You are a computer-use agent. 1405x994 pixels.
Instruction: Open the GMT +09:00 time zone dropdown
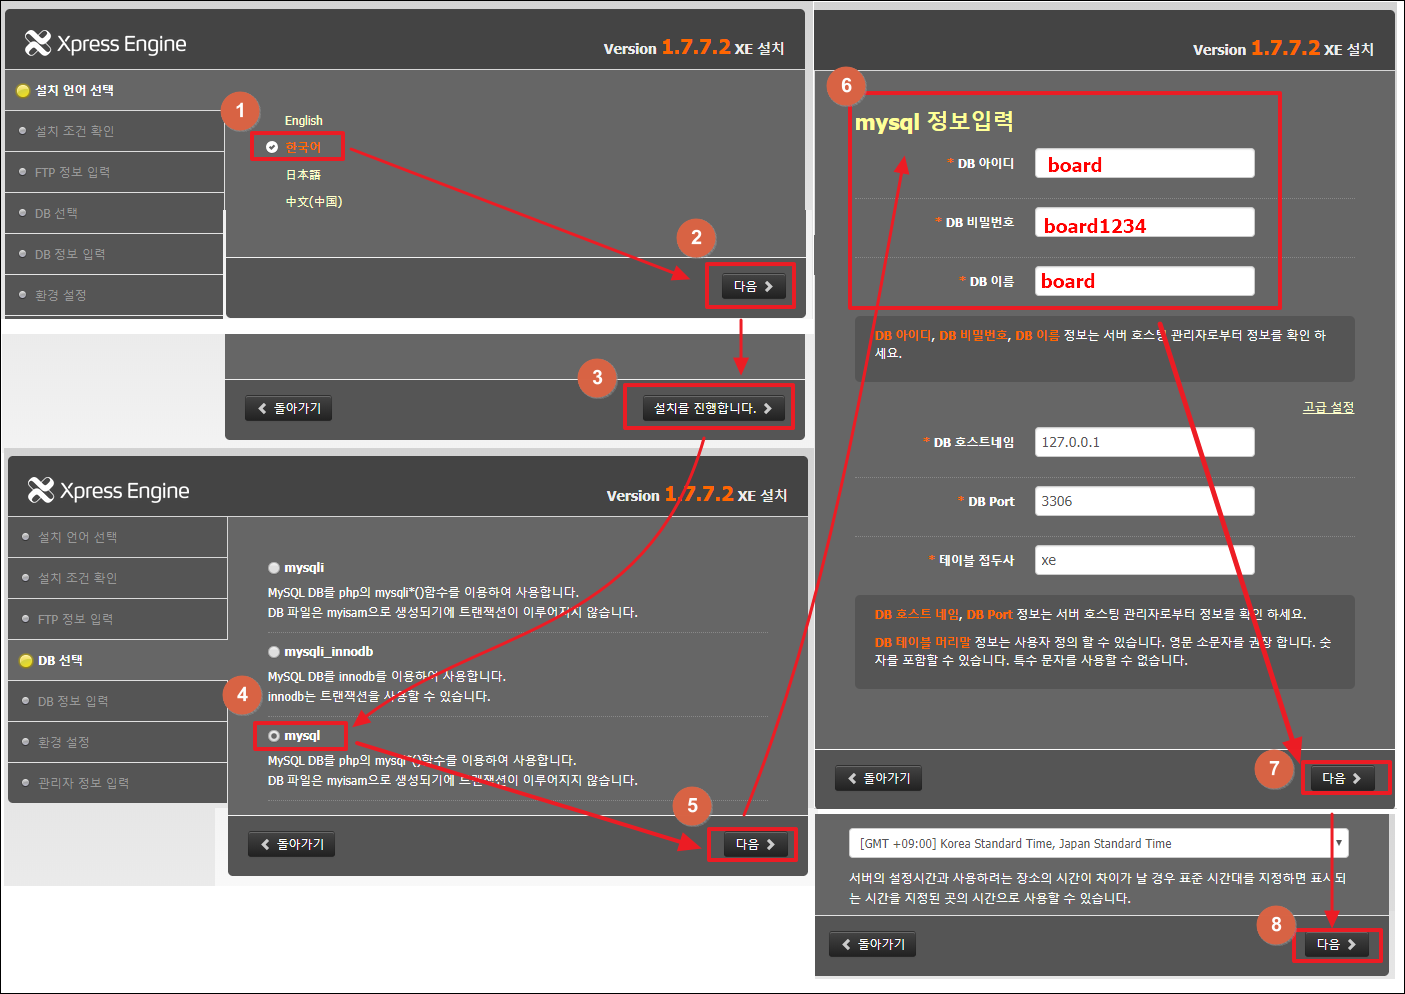coord(1098,843)
